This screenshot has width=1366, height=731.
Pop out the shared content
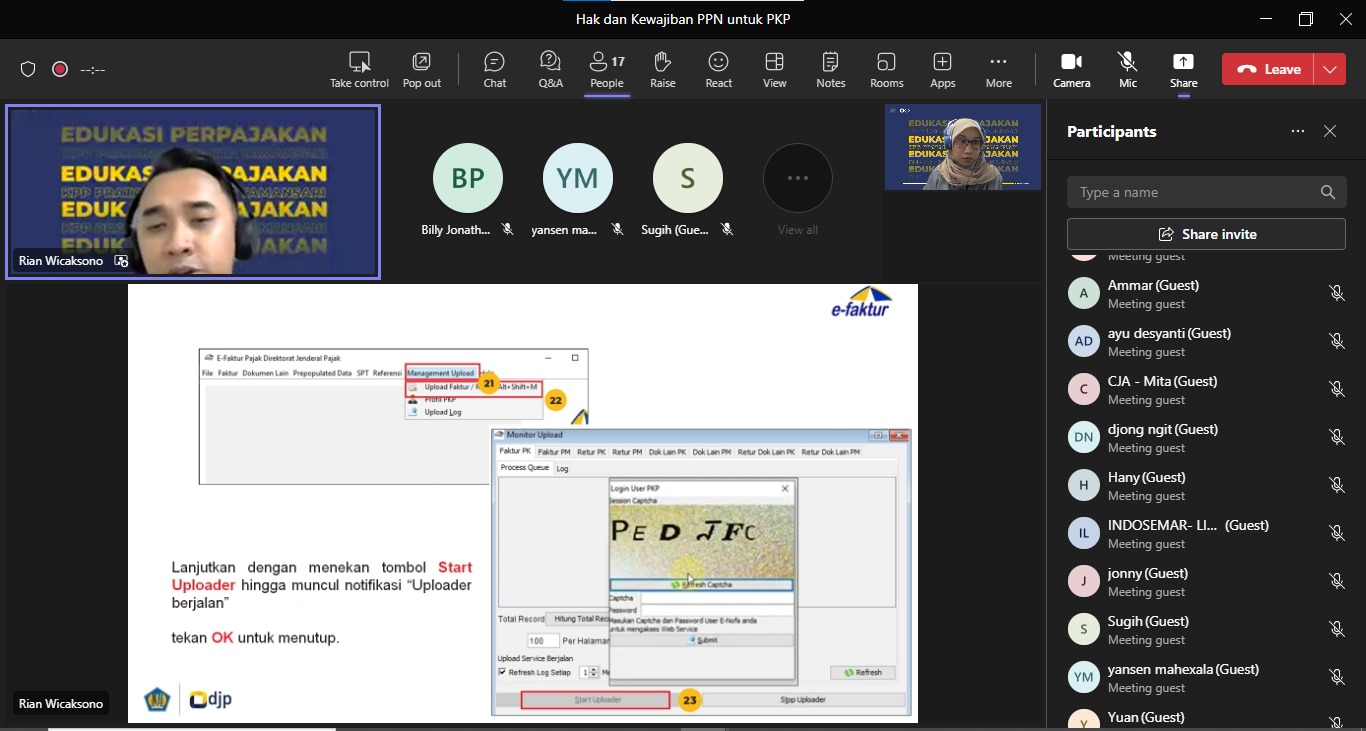[422, 70]
